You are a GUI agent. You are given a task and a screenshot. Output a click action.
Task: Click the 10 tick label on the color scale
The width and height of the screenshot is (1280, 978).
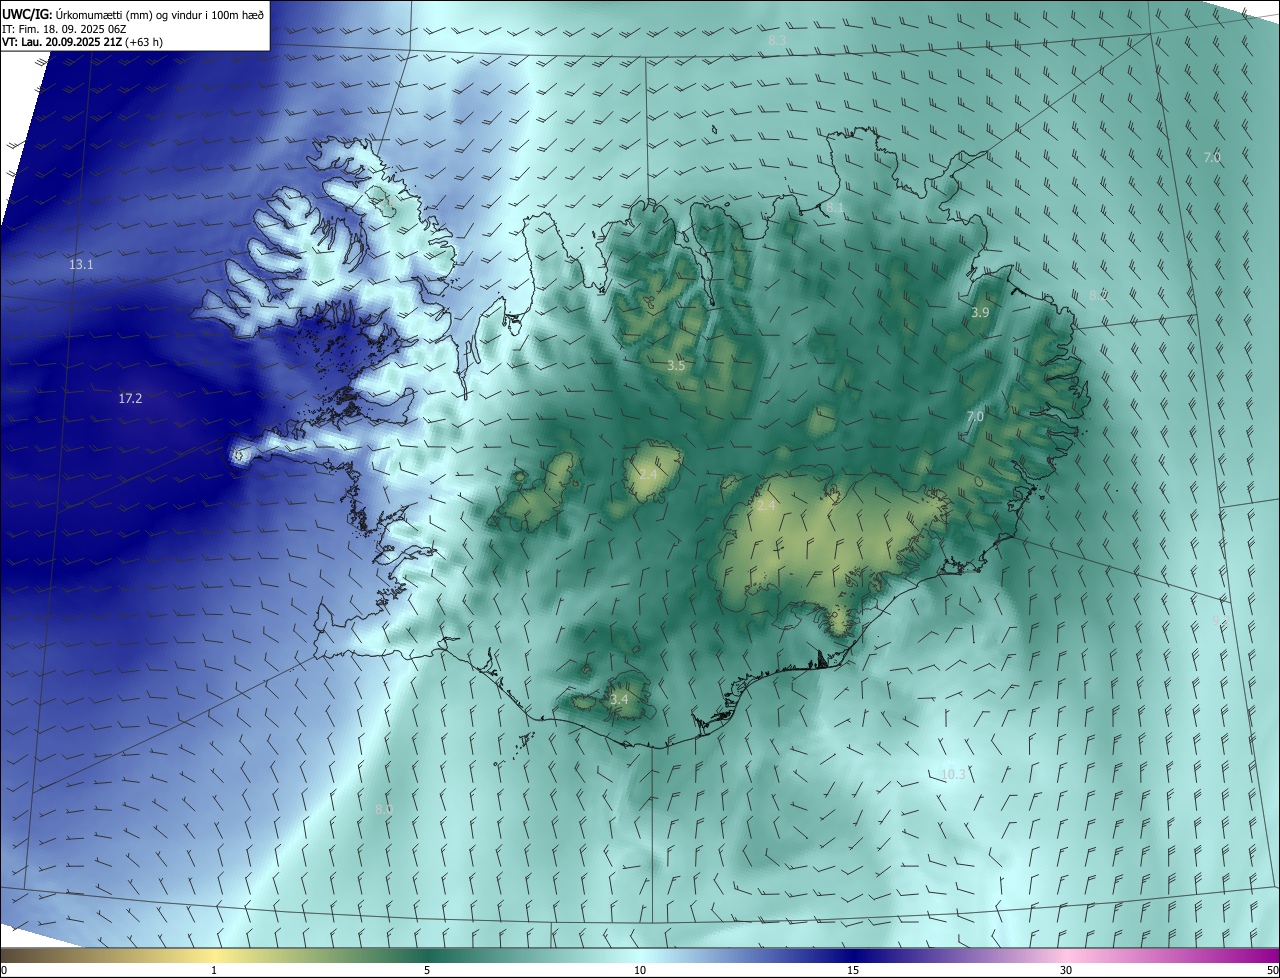640,970
